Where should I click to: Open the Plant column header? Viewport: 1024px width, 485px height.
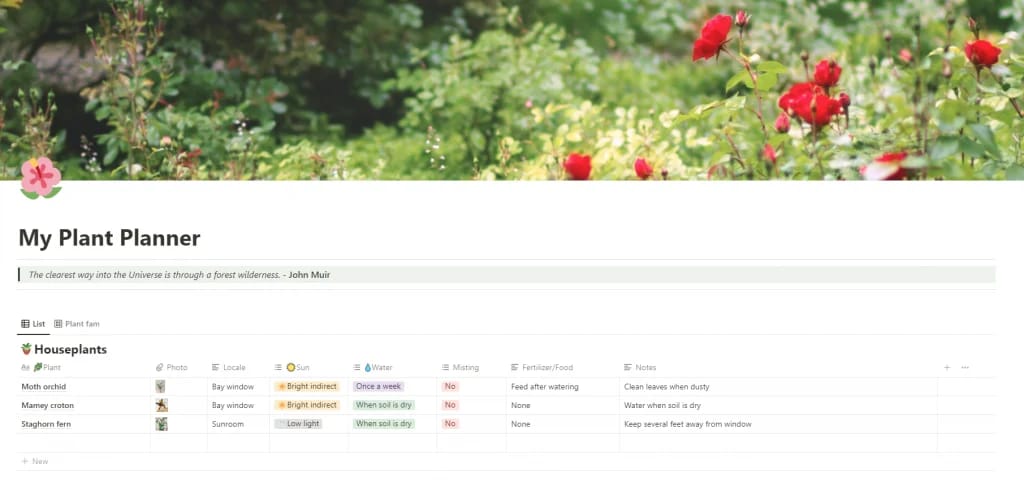click(x=42, y=368)
